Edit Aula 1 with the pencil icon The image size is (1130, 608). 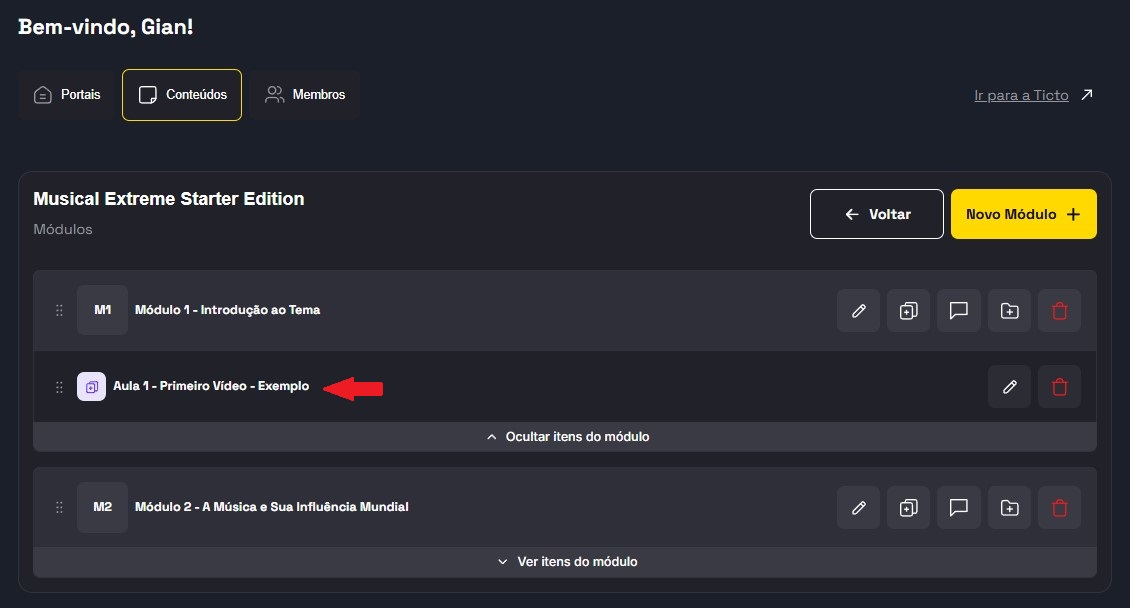[1009, 386]
